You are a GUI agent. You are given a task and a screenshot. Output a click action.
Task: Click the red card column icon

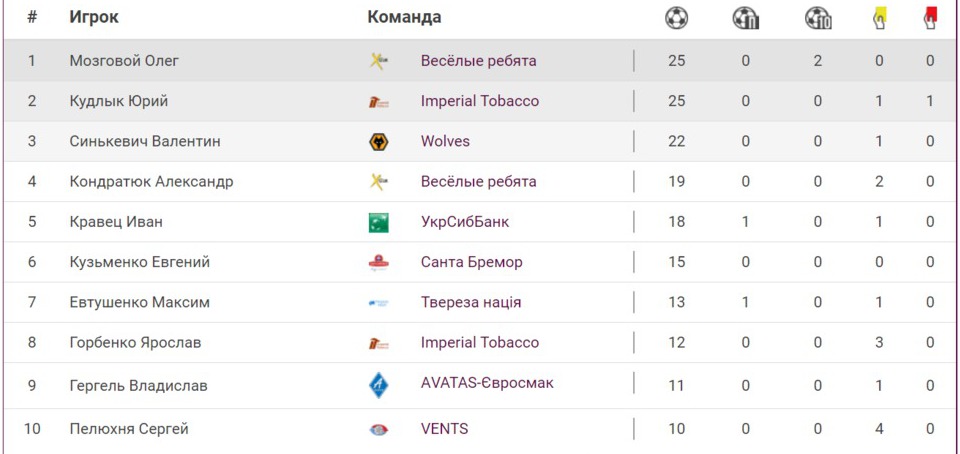coord(930,17)
